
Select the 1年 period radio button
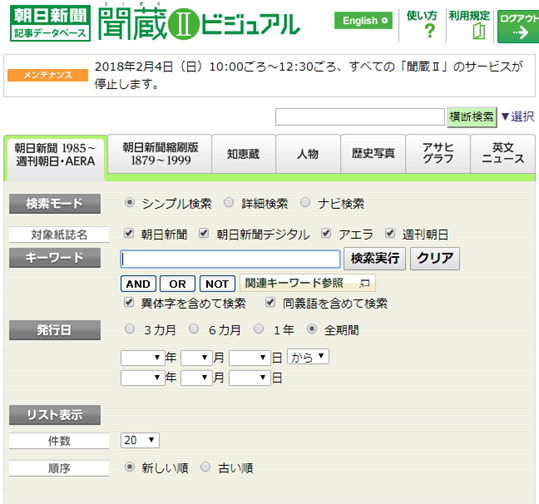pos(258,329)
